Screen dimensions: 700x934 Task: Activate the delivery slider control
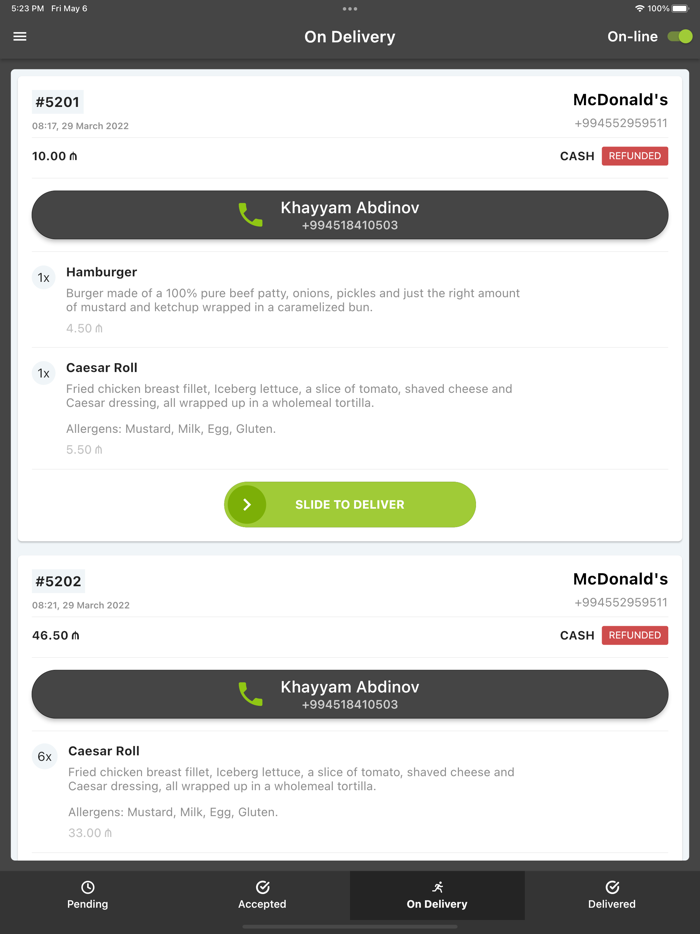(x=349, y=504)
